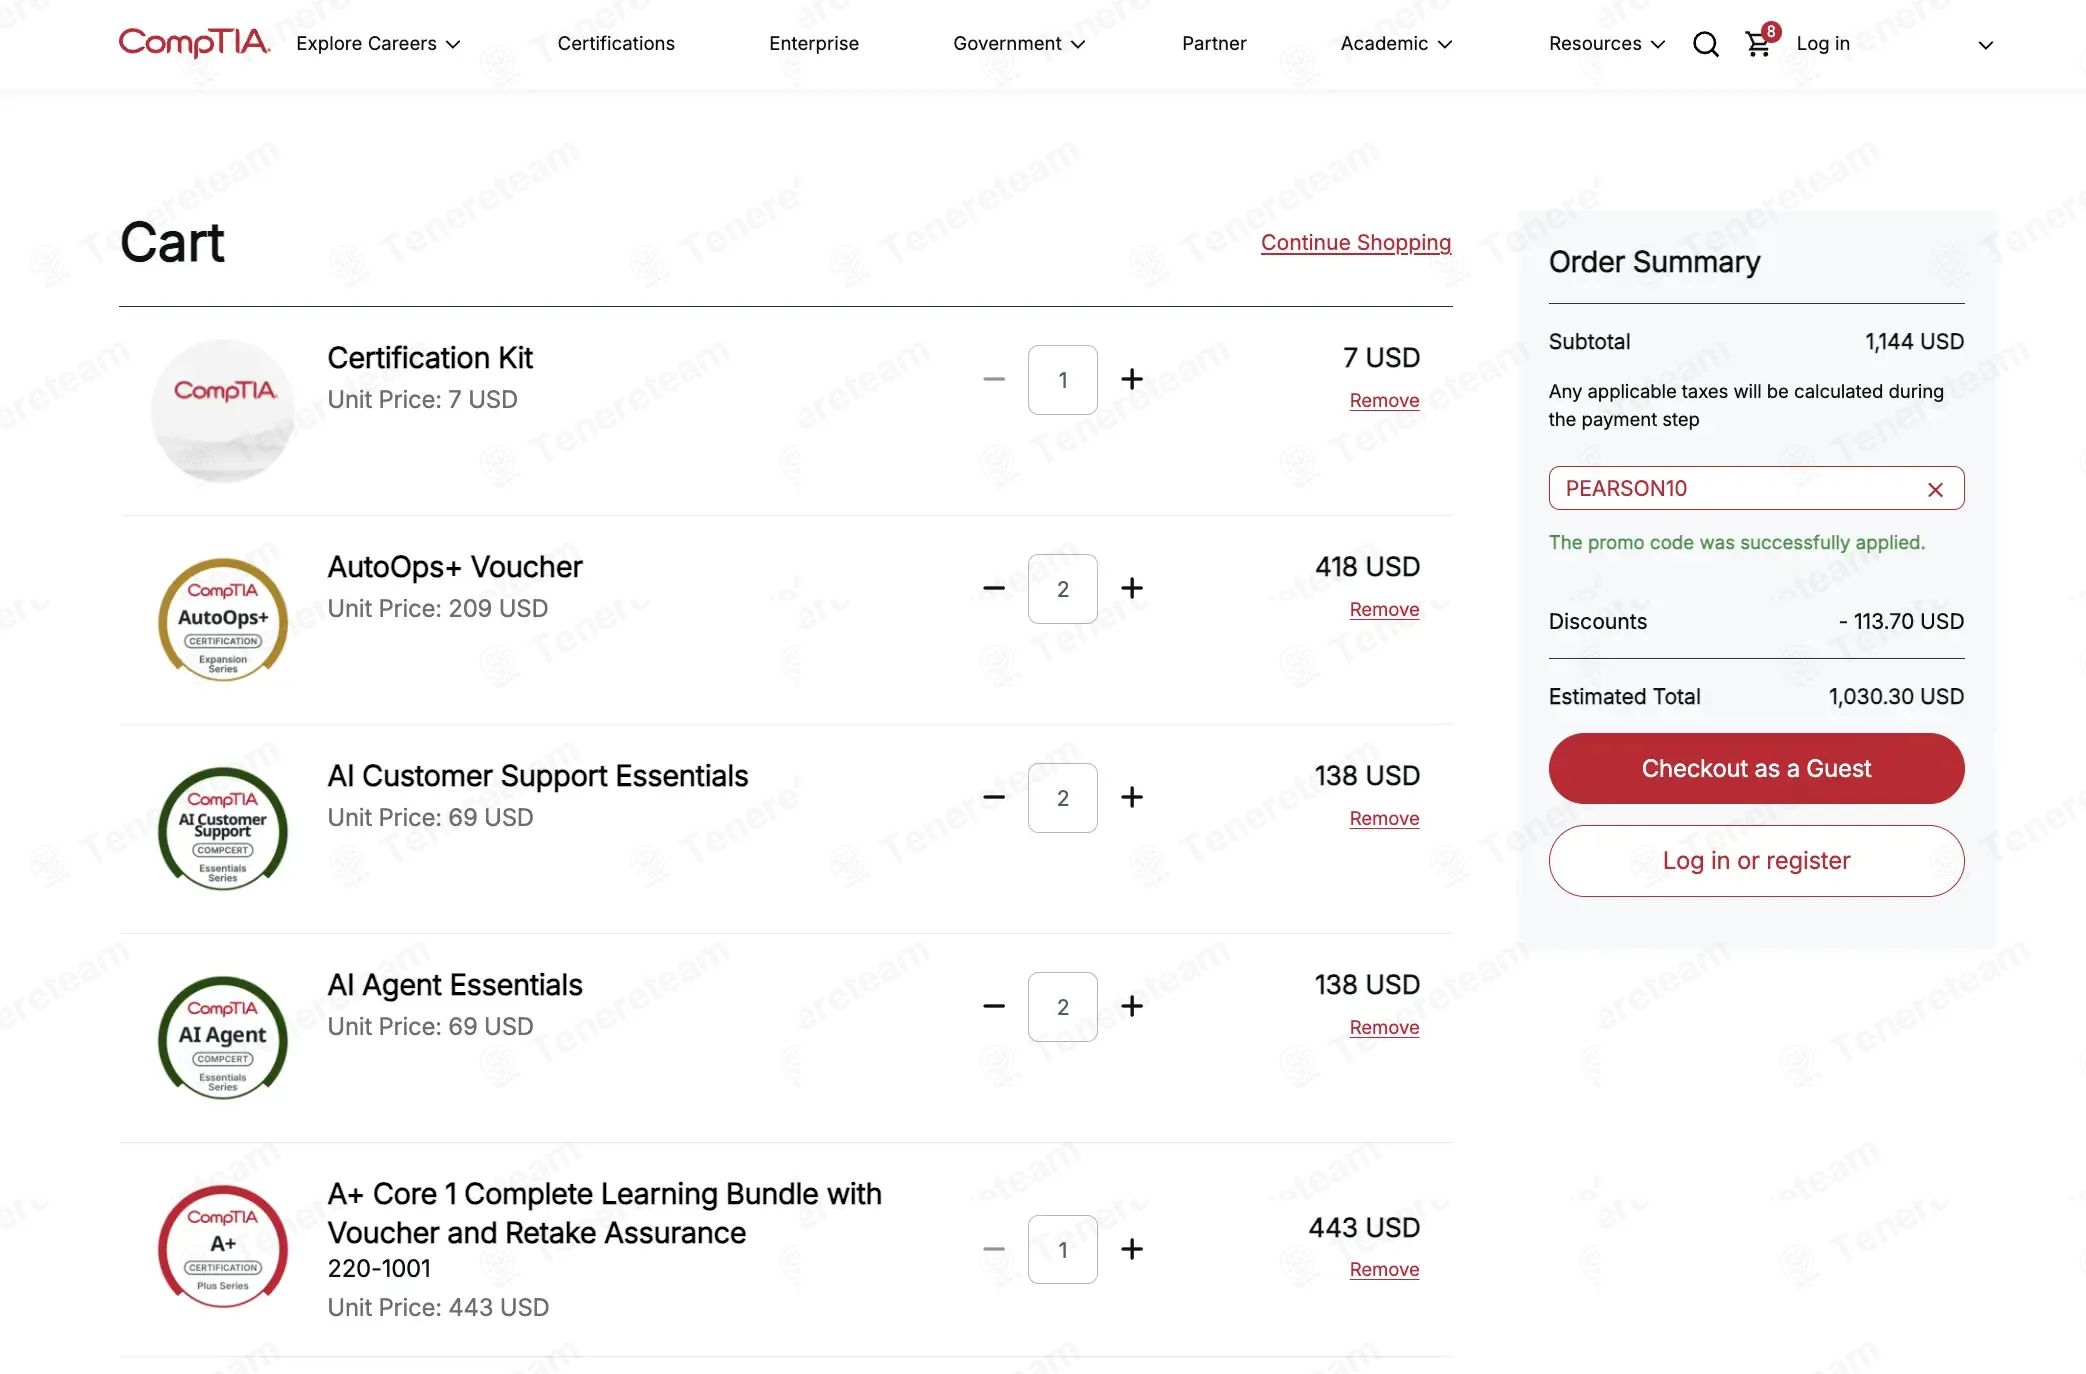Viewport: 2086px width, 1374px height.
Task: Go to Certifications in the nav bar
Action: pos(616,44)
